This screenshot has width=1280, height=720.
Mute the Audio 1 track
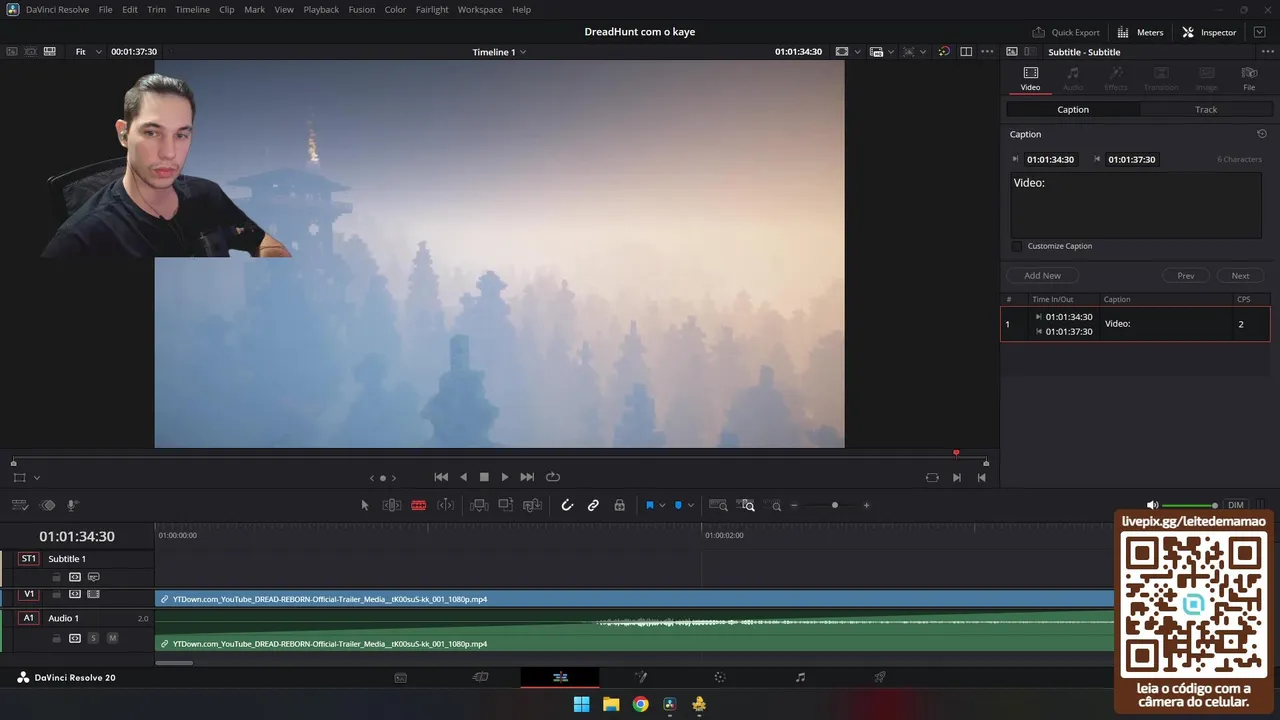point(112,638)
